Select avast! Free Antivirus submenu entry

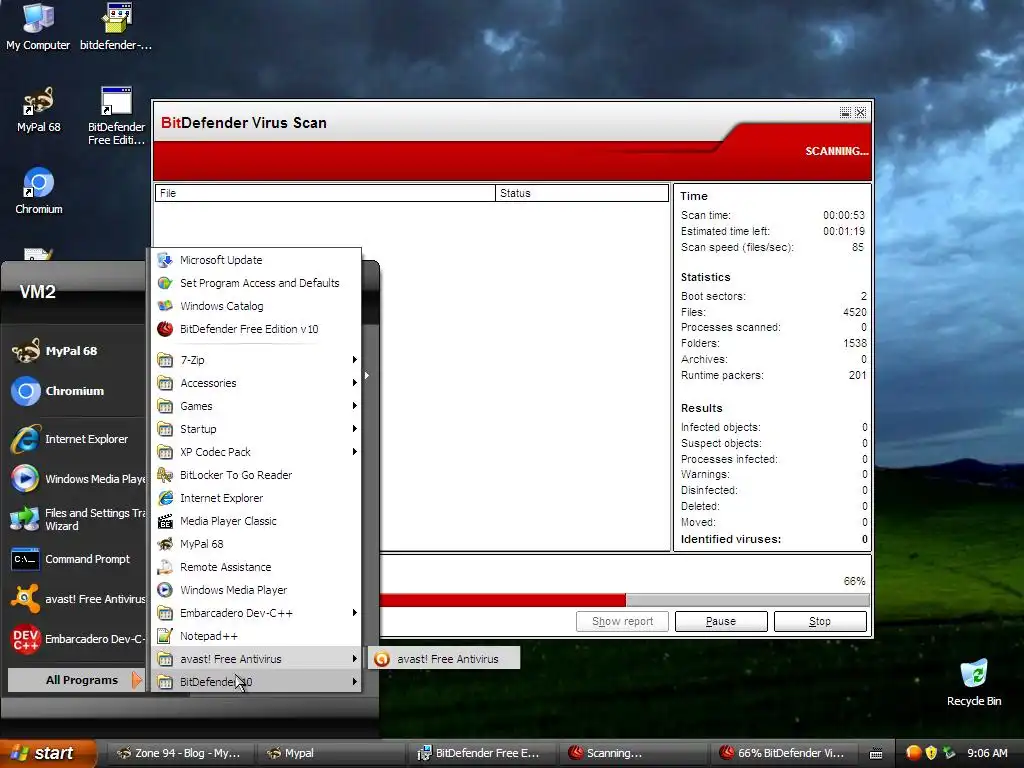click(x=444, y=659)
